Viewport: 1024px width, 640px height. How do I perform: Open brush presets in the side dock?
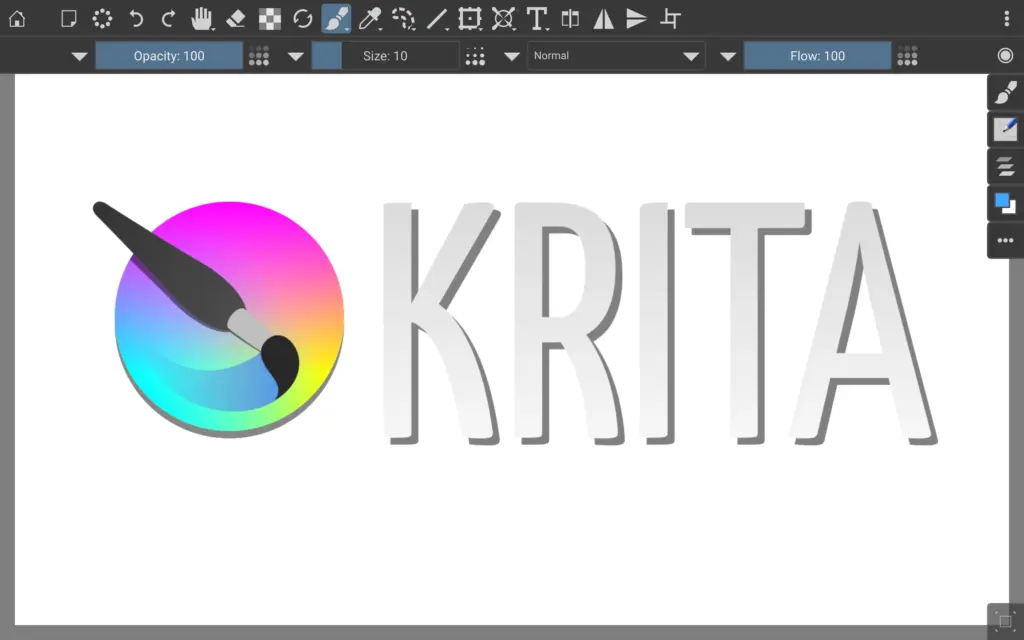tap(1005, 92)
